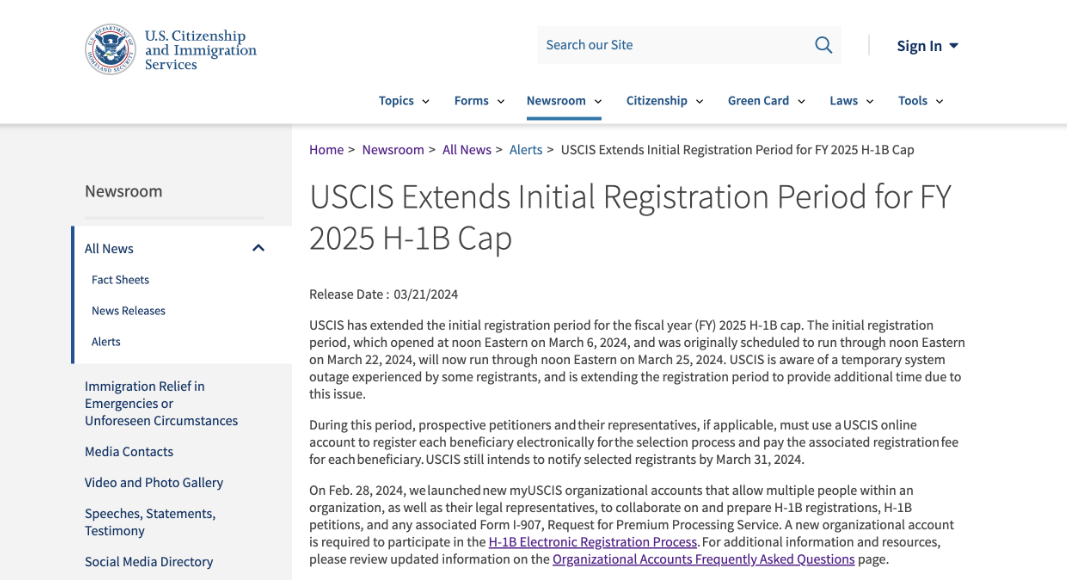Open News Releases in the sidebar
Image resolution: width=1067 pixels, height=581 pixels.
click(129, 311)
